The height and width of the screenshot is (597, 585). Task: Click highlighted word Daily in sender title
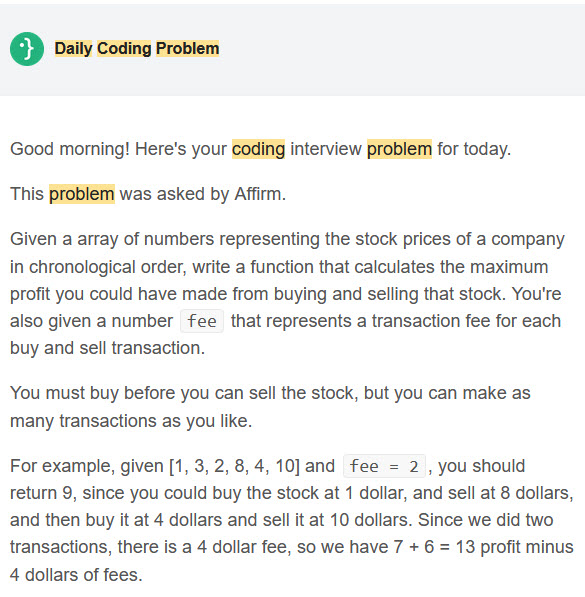74,48
